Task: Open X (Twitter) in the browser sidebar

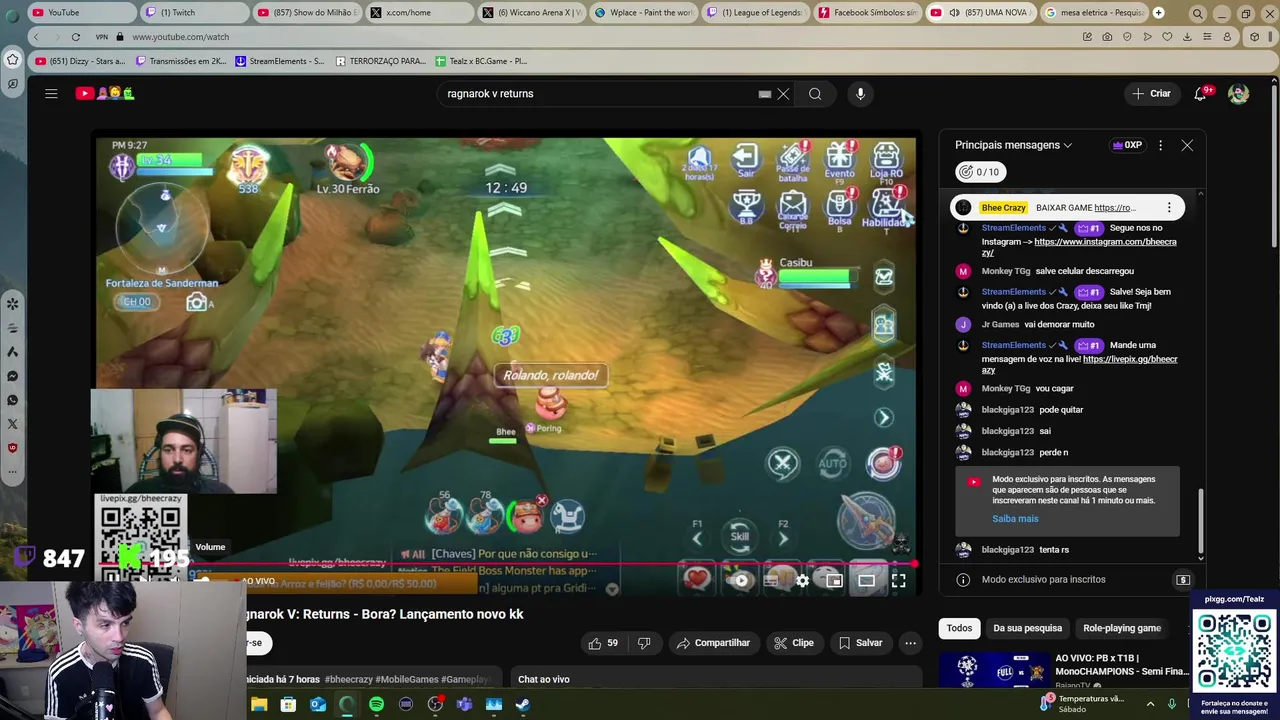Action: pos(12,424)
